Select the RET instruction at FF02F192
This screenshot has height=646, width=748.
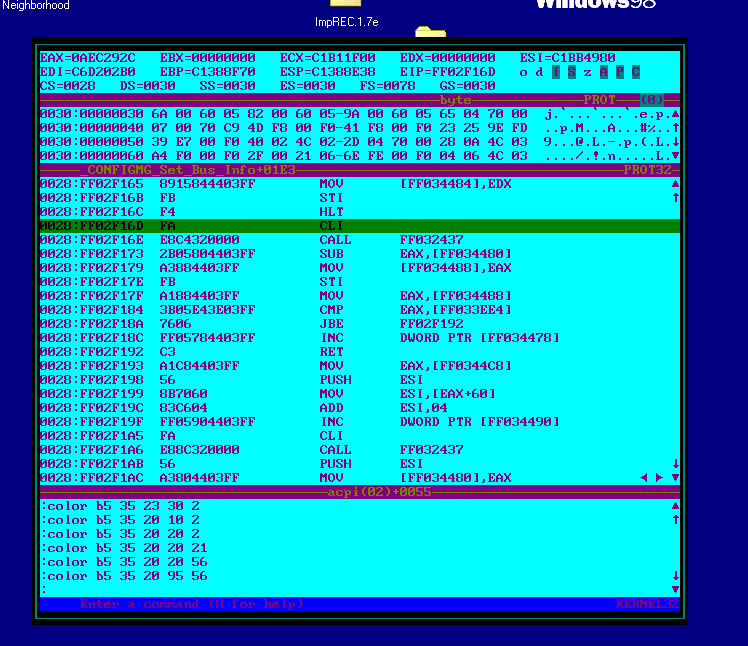[x=360, y=352]
